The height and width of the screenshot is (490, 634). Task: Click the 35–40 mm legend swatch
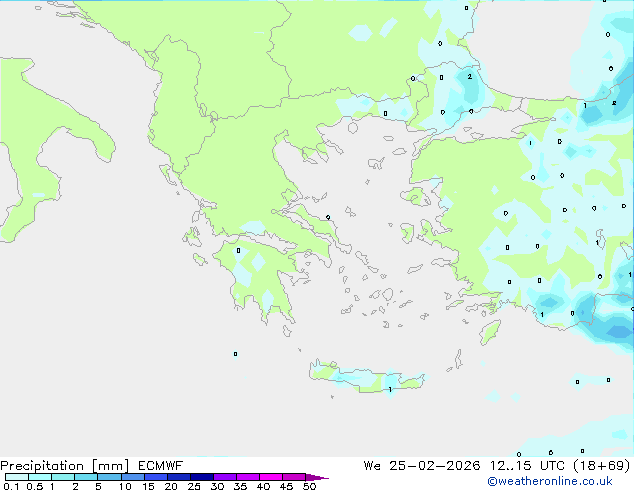point(248,477)
